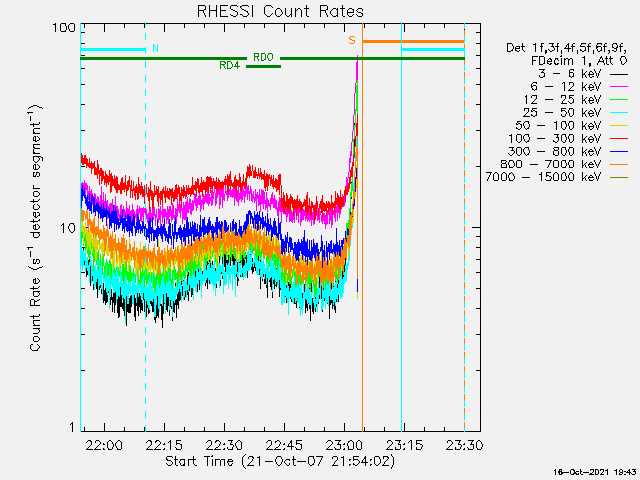Click the FDecim 1, Att 0 text

click(x=579, y=61)
